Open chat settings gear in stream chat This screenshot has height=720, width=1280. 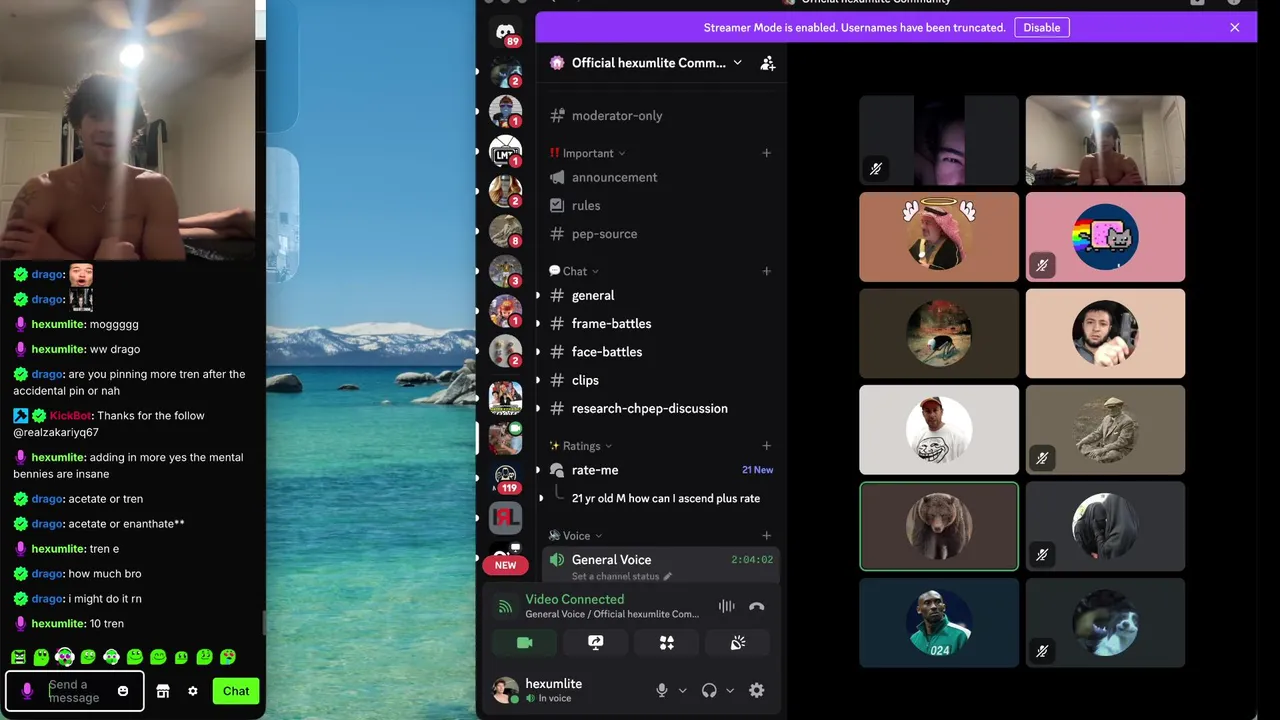click(x=193, y=691)
